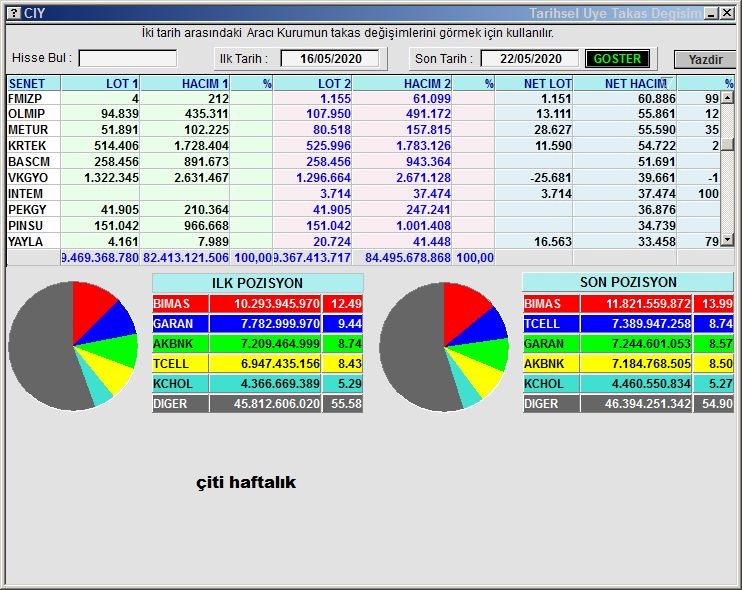Click TCELL yellow row in ILK POZISYON

click(257, 364)
